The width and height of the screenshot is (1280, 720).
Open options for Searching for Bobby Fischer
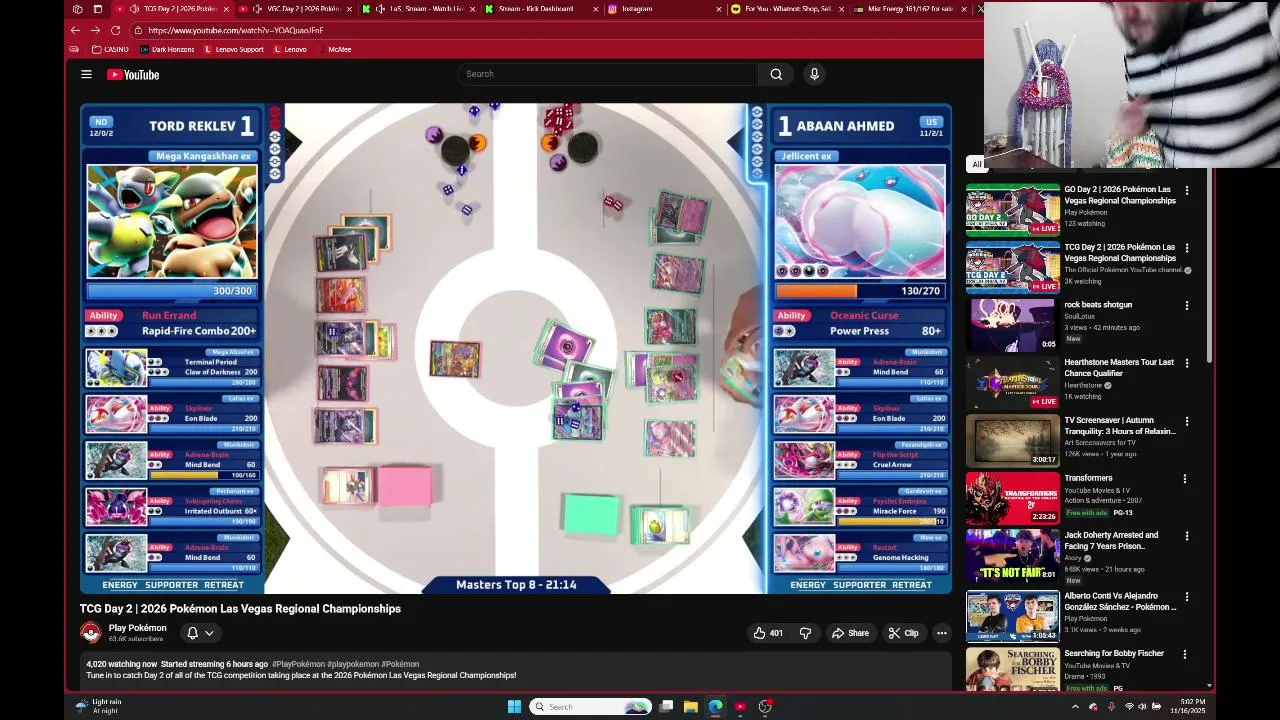[1187, 655]
